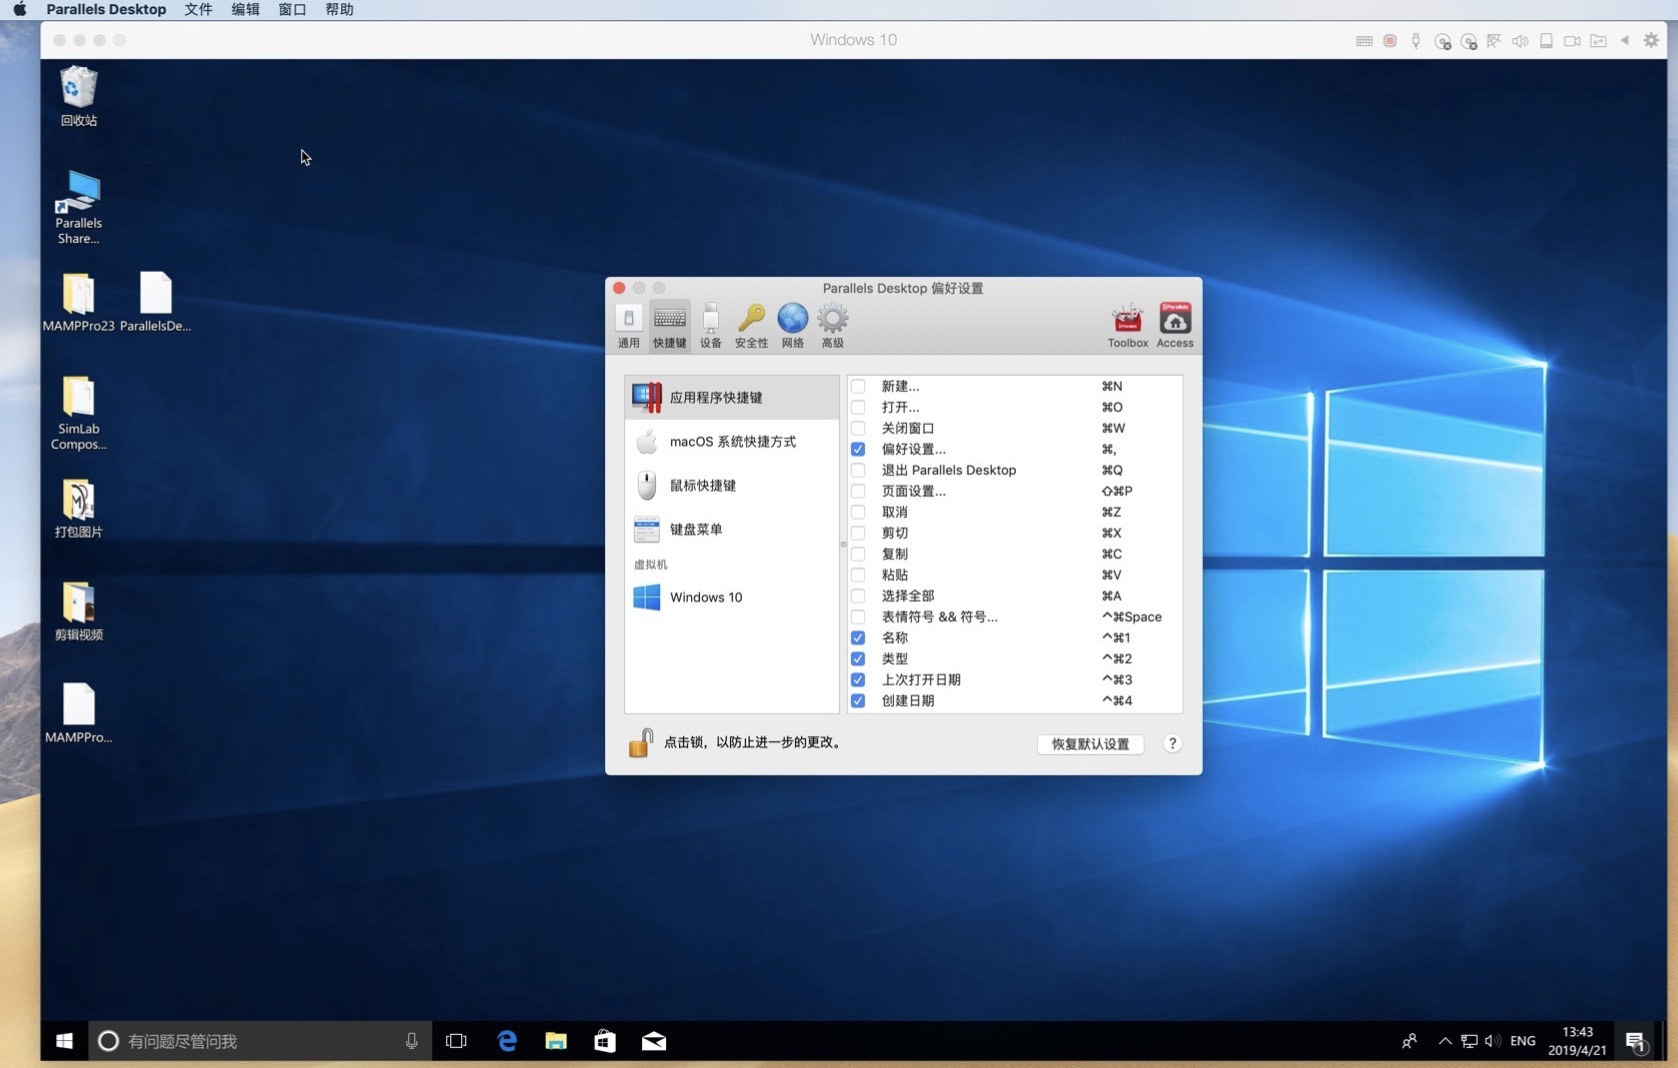The width and height of the screenshot is (1678, 1068).
Task: Click the ENG input language indicator
Action: point(1522,1041)
